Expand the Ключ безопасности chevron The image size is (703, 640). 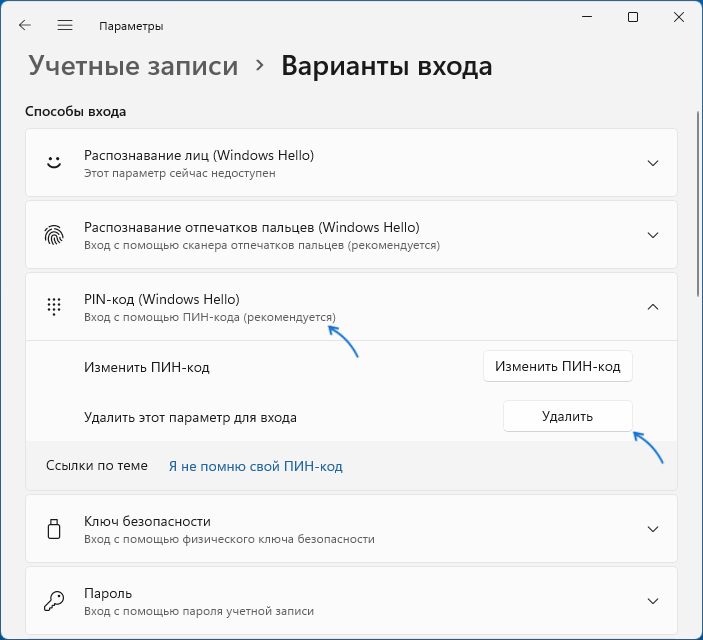click(653, 529)
